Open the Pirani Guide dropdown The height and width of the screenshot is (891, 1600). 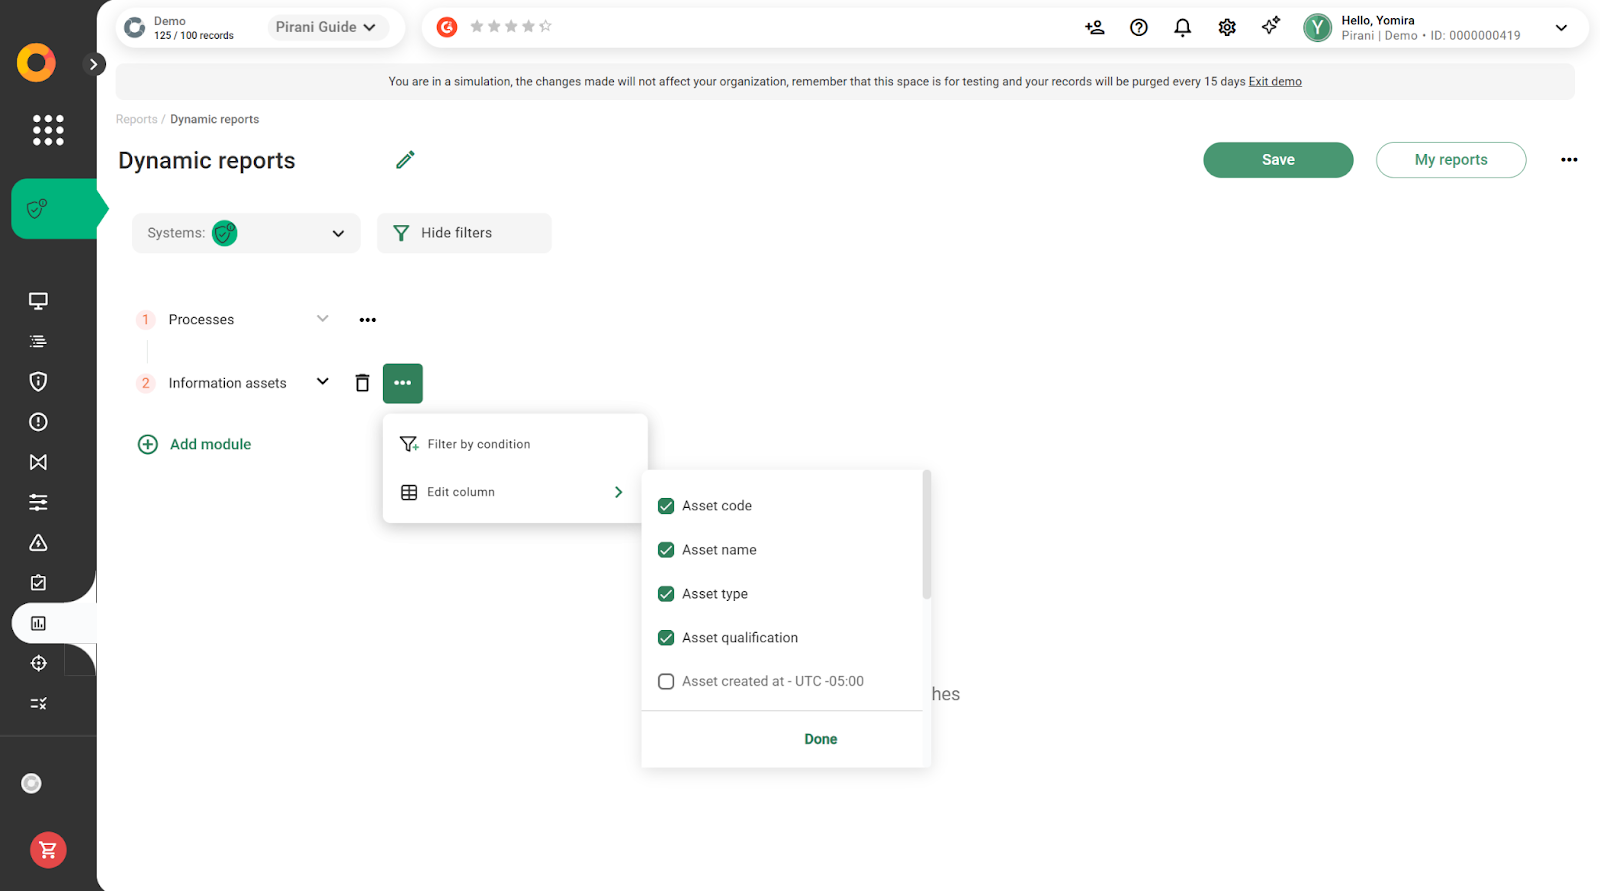[325, 27]
